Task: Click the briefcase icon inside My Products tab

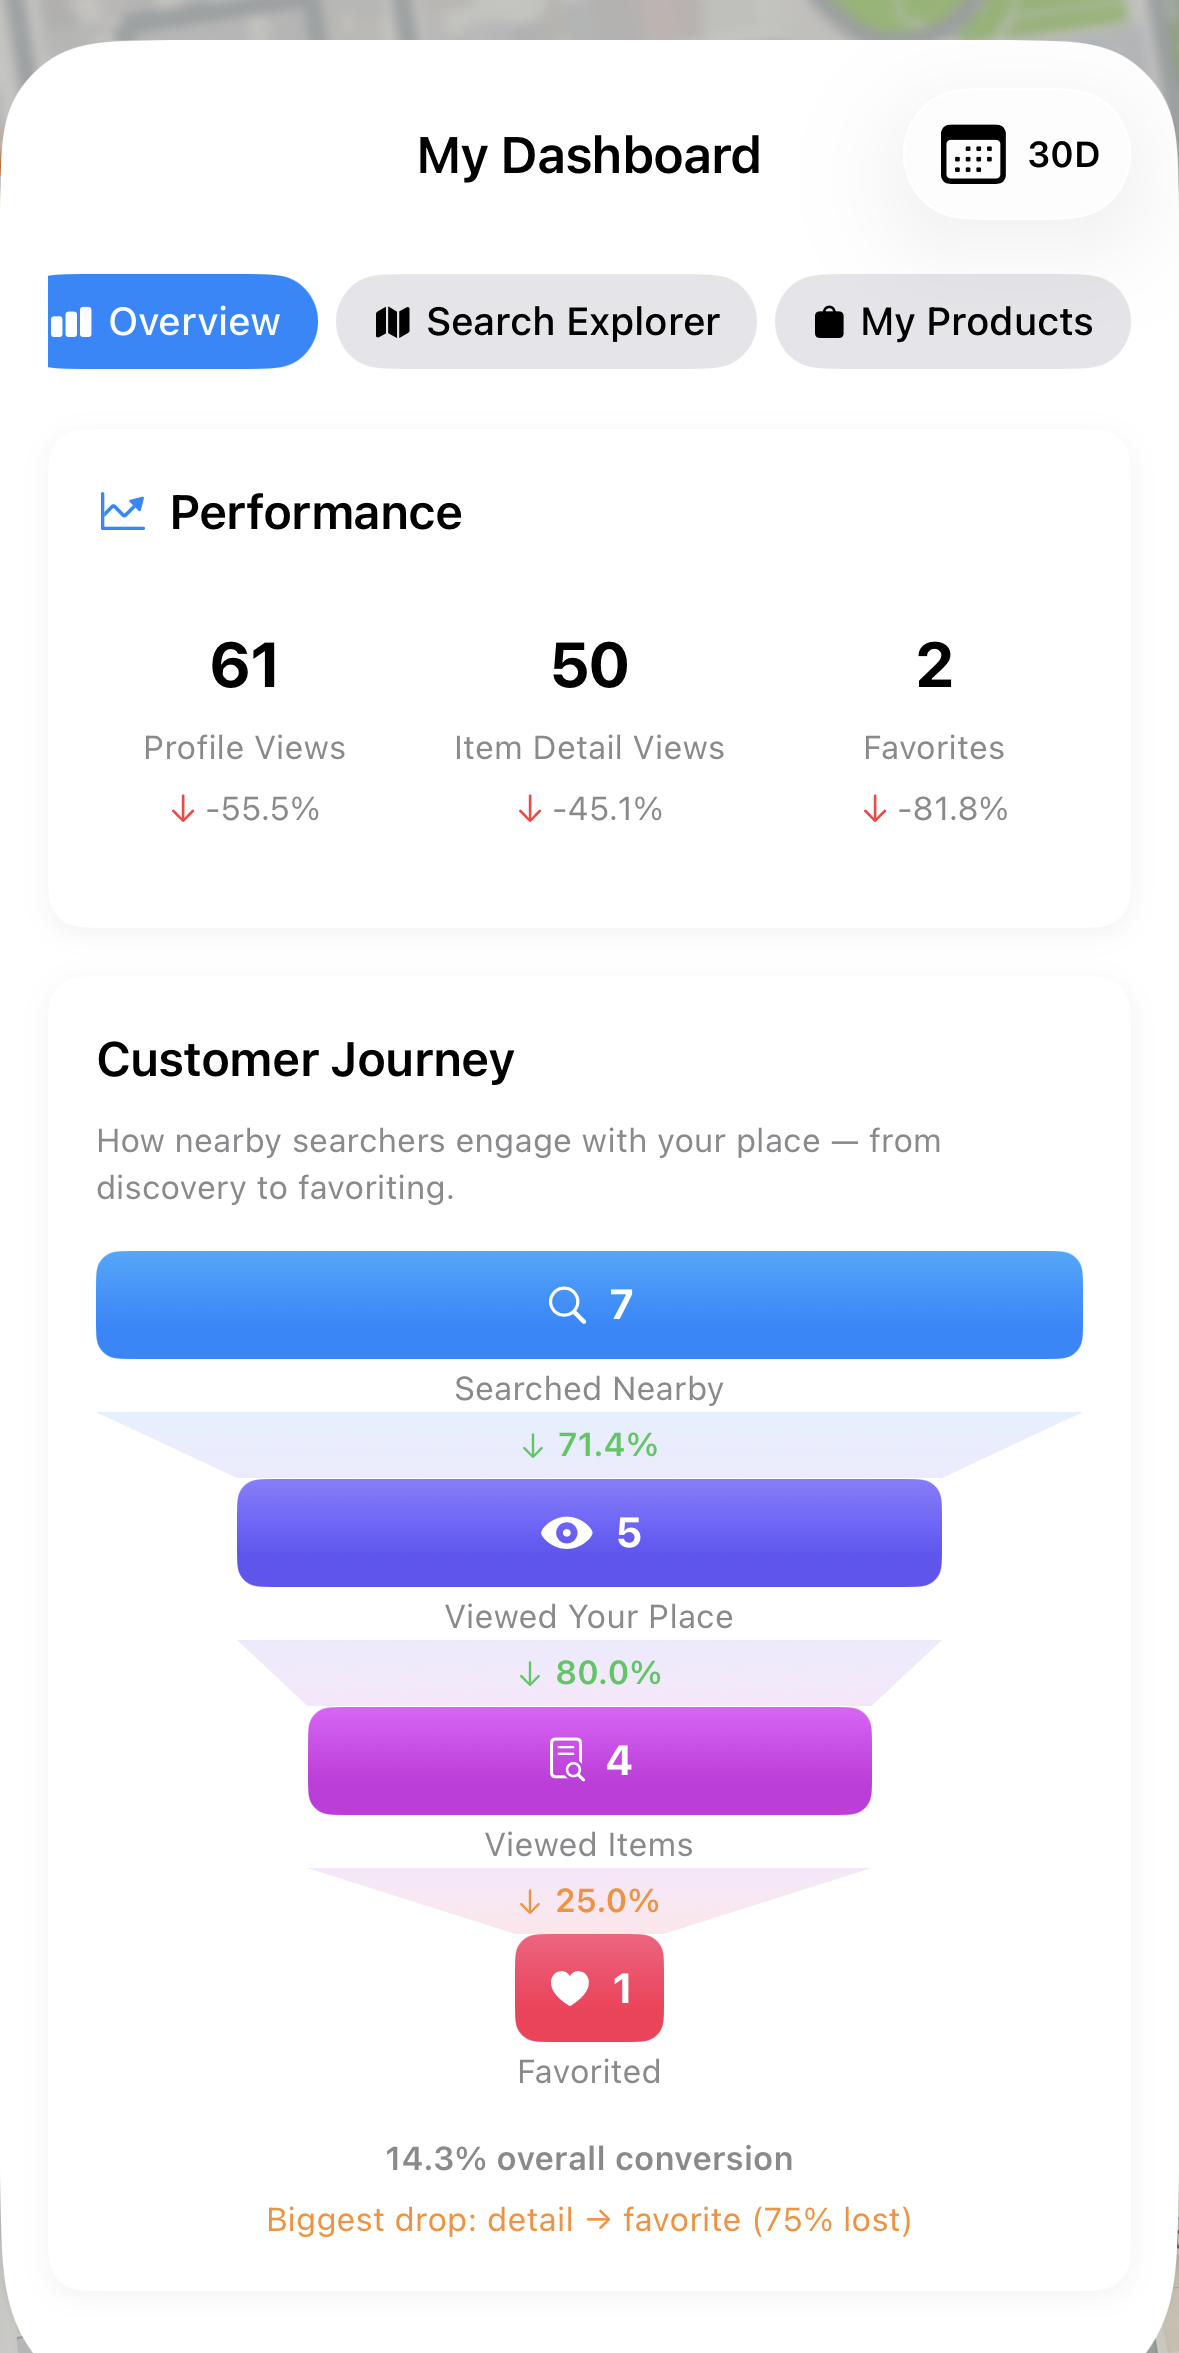Action: coord(828,321)
